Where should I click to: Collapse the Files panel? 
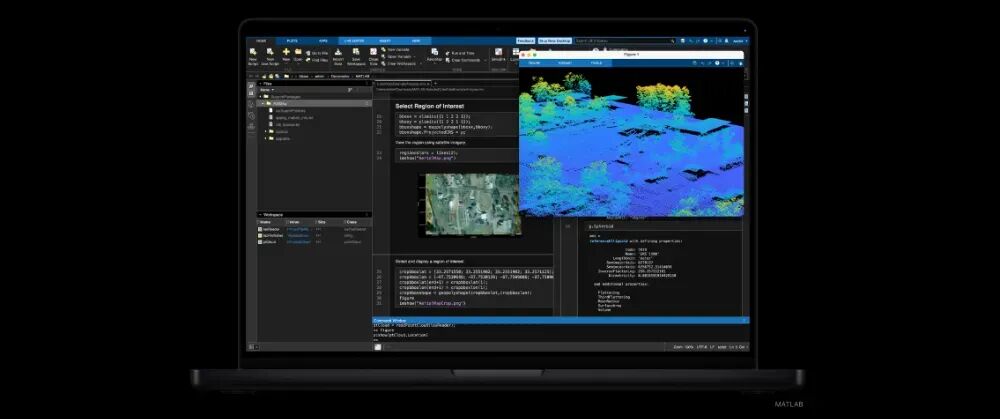[x=262, y=84]
